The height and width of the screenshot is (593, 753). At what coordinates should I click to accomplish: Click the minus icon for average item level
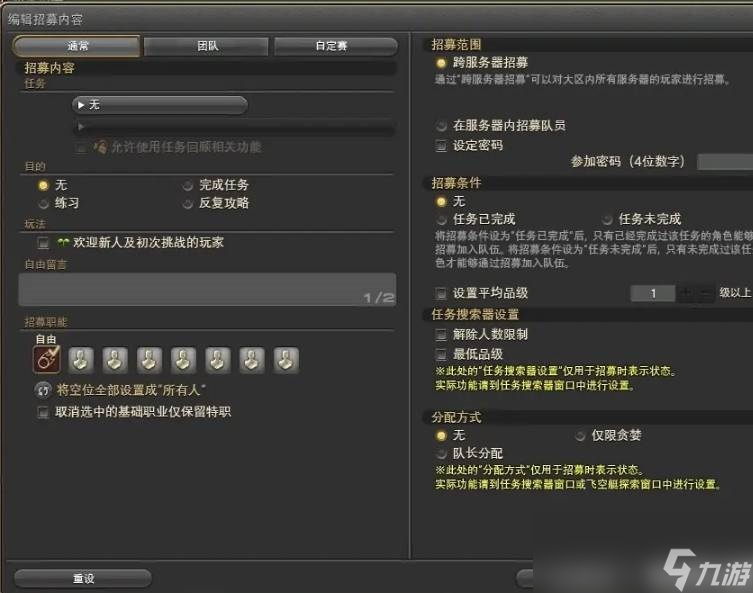coord(707,294)
